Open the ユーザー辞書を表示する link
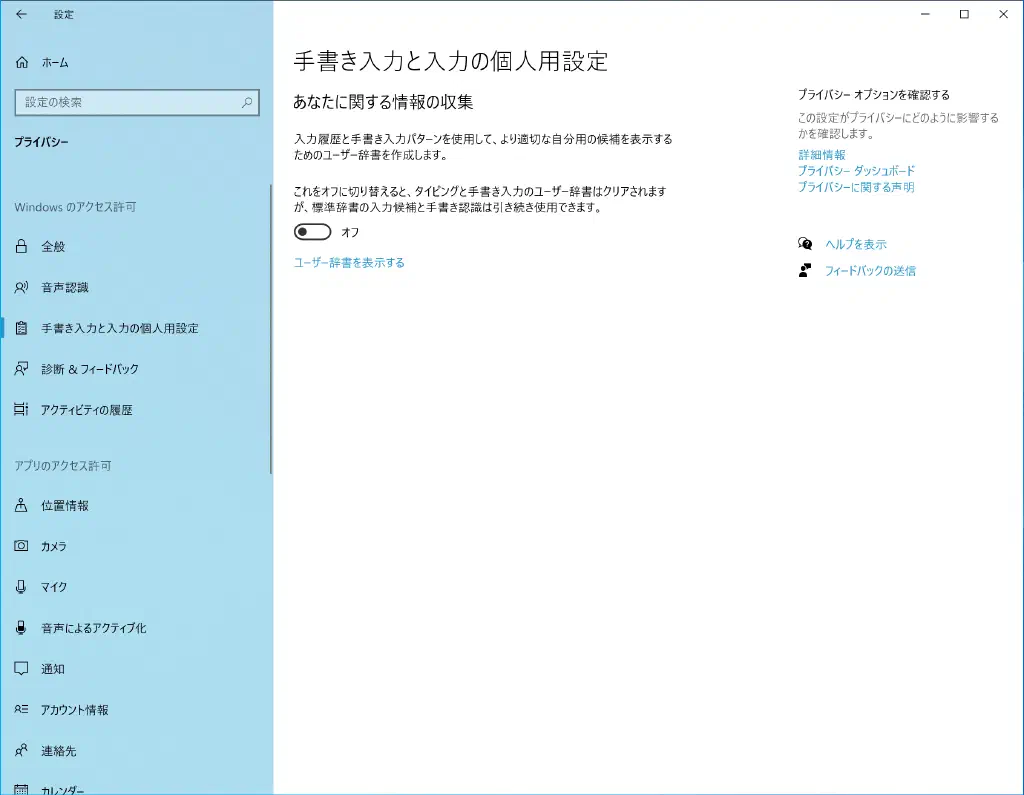The image size is (1024, 795). coord(349,263)
